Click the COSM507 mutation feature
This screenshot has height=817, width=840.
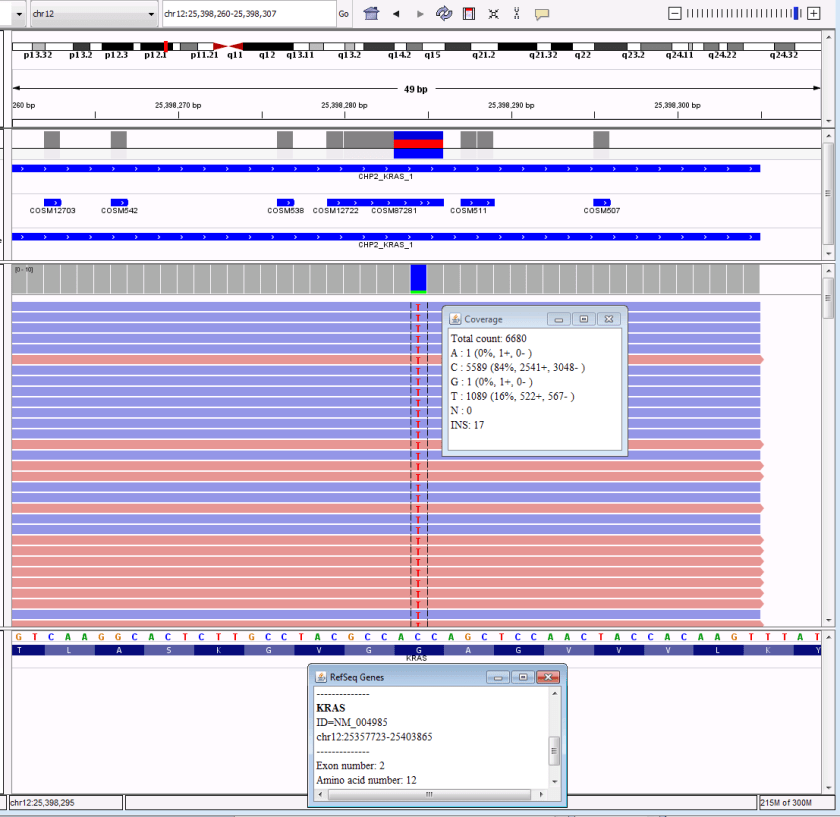pyautogui.click(x=601, y=203)
